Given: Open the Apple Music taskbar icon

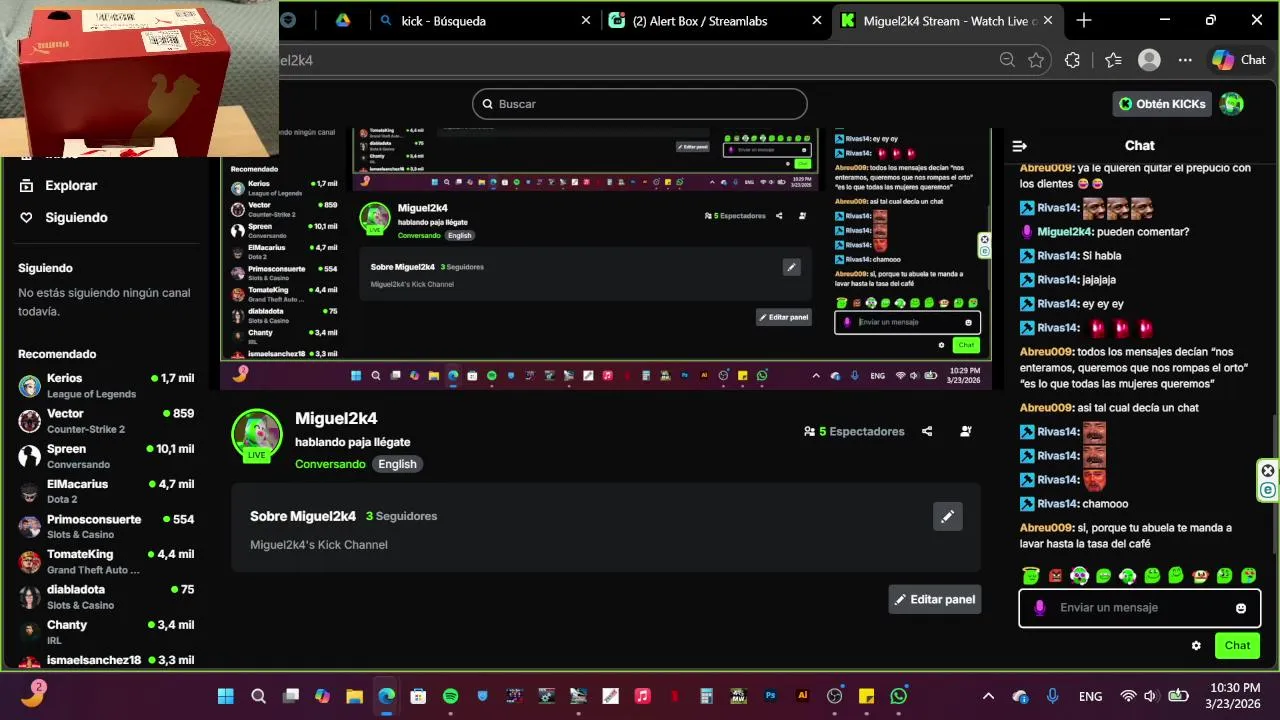Looking at the screenshot, I should tap(643, 696).
